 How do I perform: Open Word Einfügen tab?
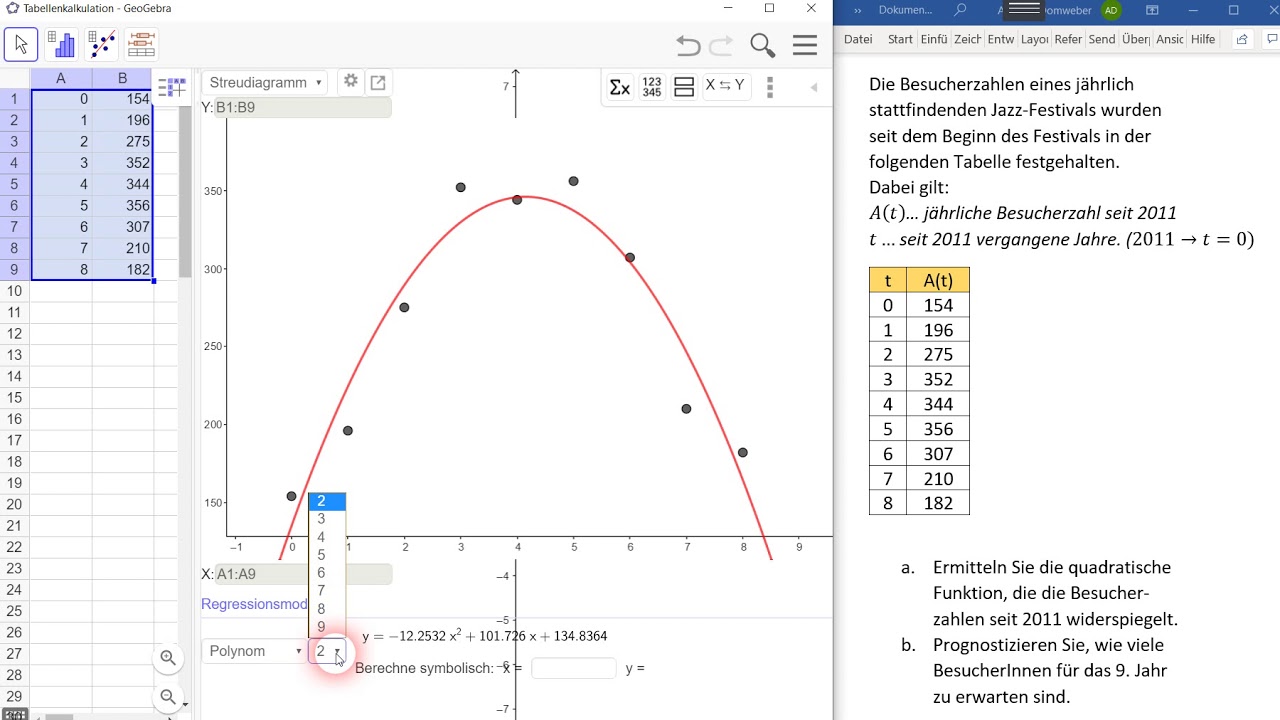[934, 39]
